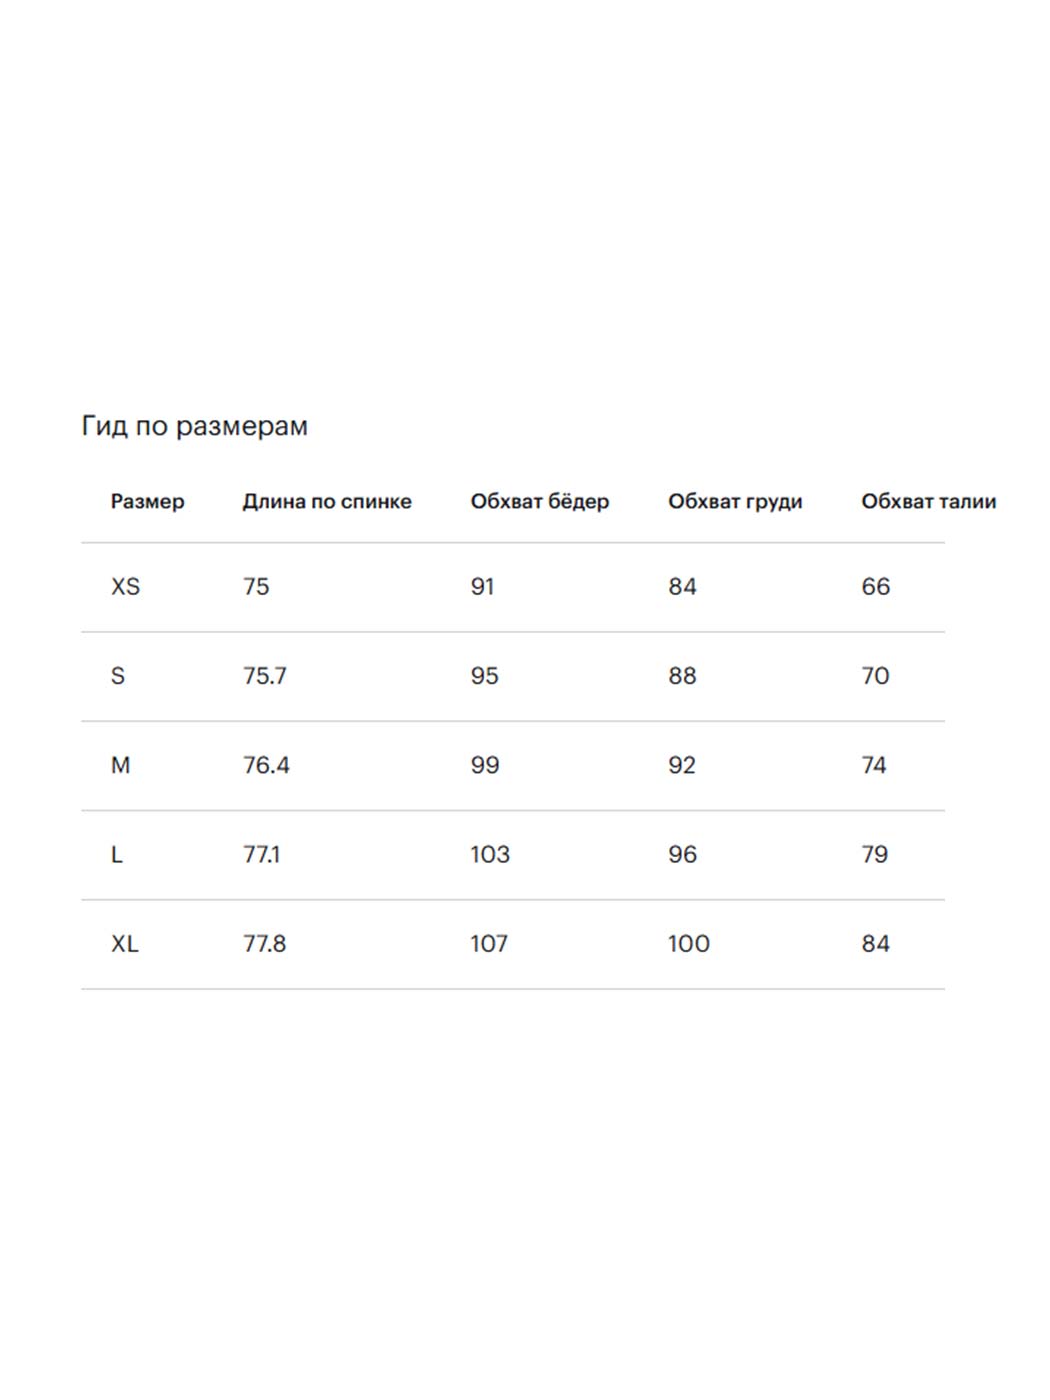The width and height of the screenshot is (1050, 1400).
Task: Click the "Гид по размерам" heading
Action: point(194,426)
